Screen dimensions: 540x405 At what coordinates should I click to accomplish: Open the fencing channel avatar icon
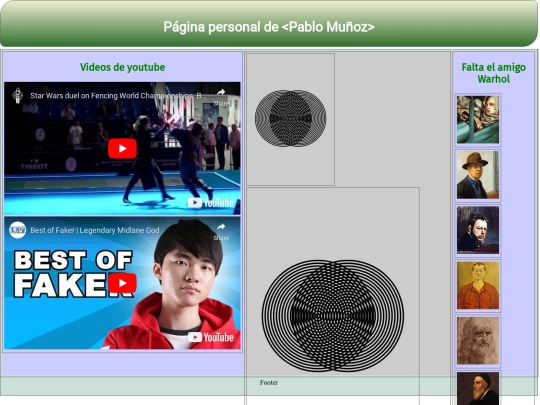coord(18,95)
